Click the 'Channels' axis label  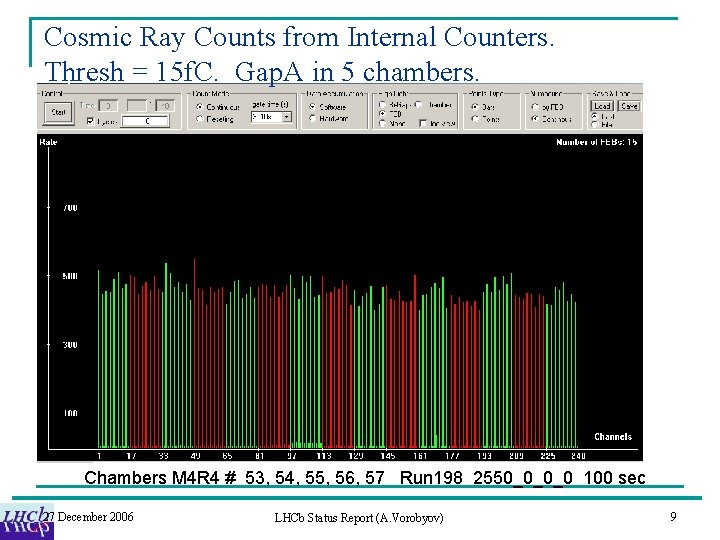pos(613,437)
